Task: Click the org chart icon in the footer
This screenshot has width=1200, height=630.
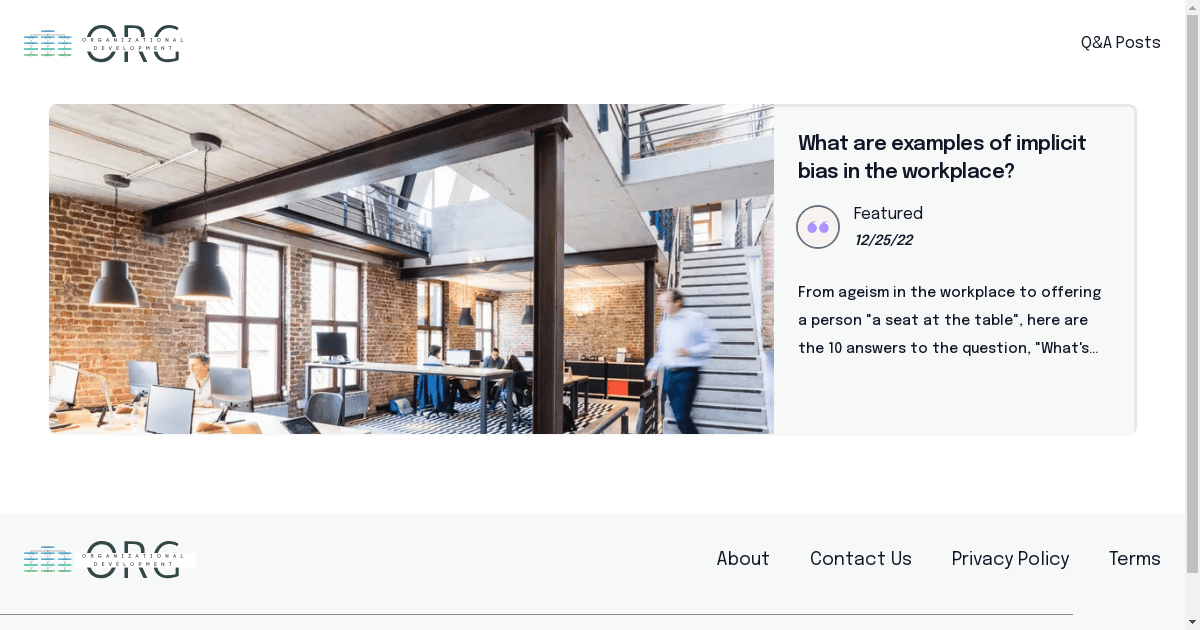Action: [48, 560]
